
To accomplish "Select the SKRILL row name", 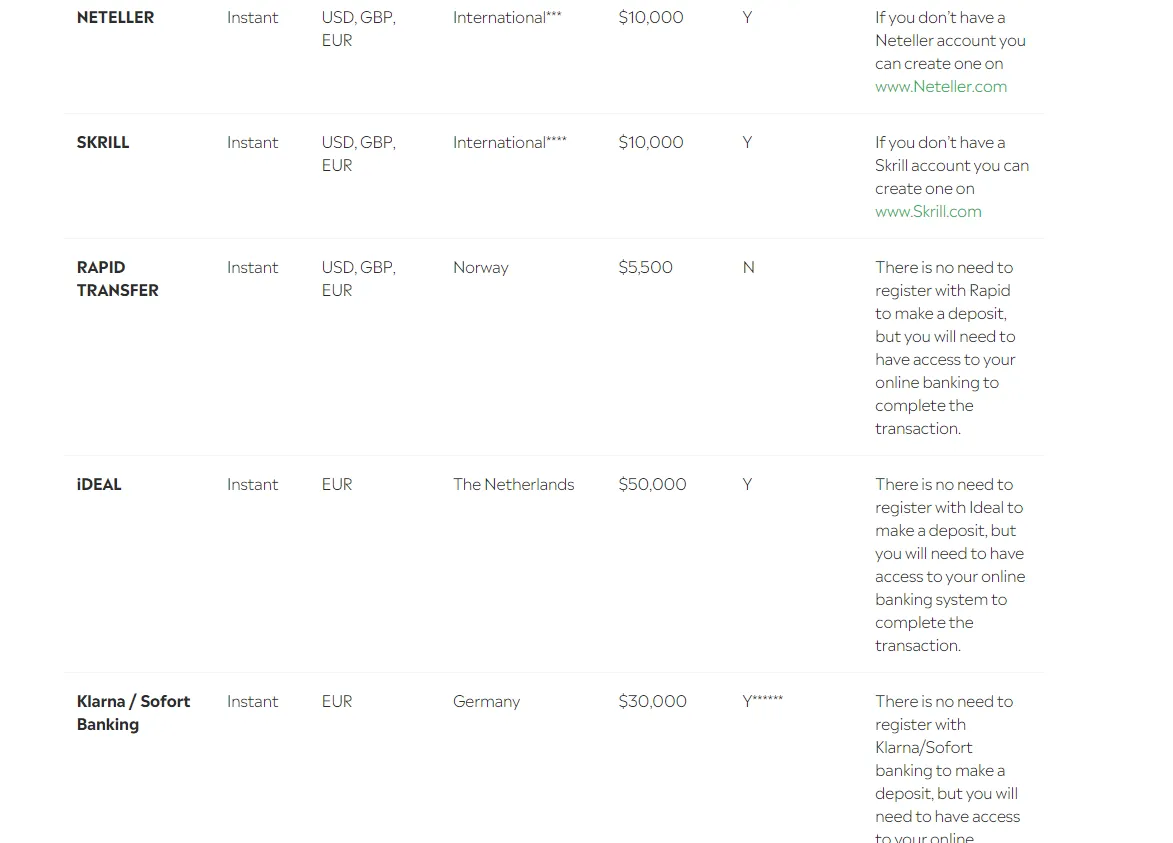I will 102,142.
